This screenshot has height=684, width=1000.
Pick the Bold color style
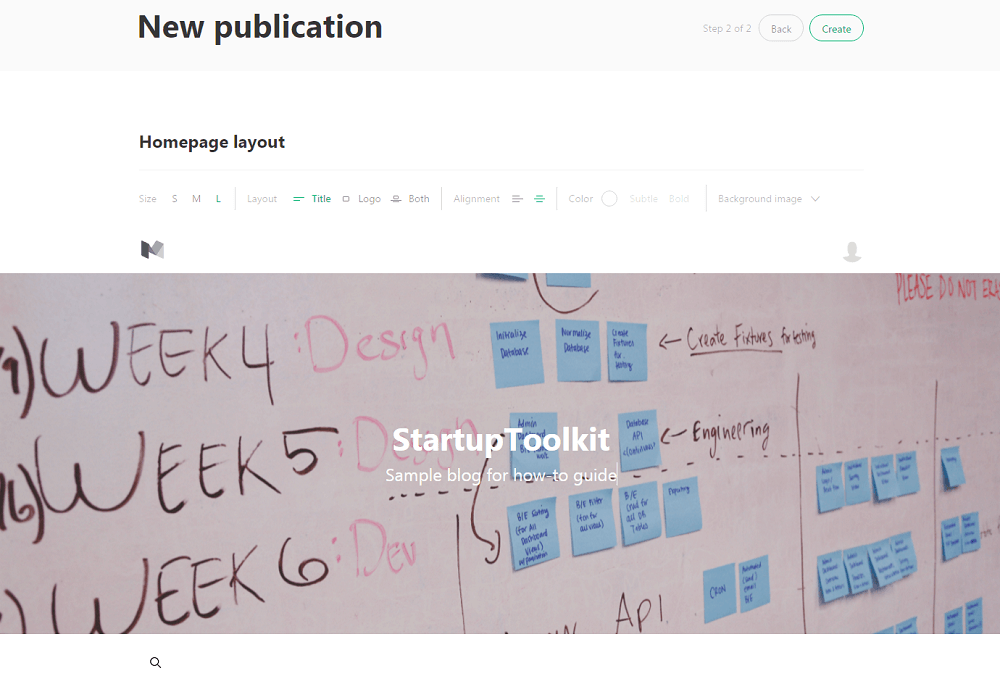click(679, 199)
